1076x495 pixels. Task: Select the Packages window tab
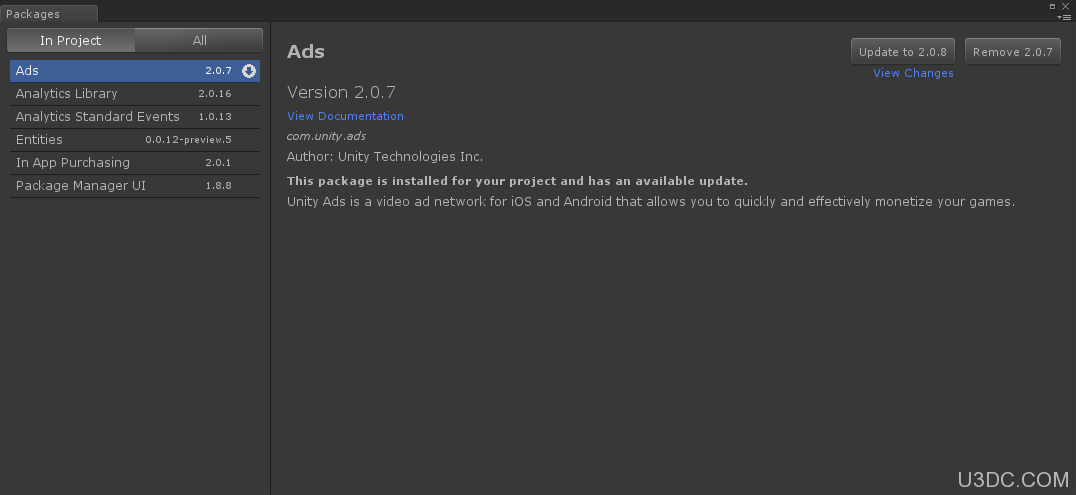pos(49,14)
